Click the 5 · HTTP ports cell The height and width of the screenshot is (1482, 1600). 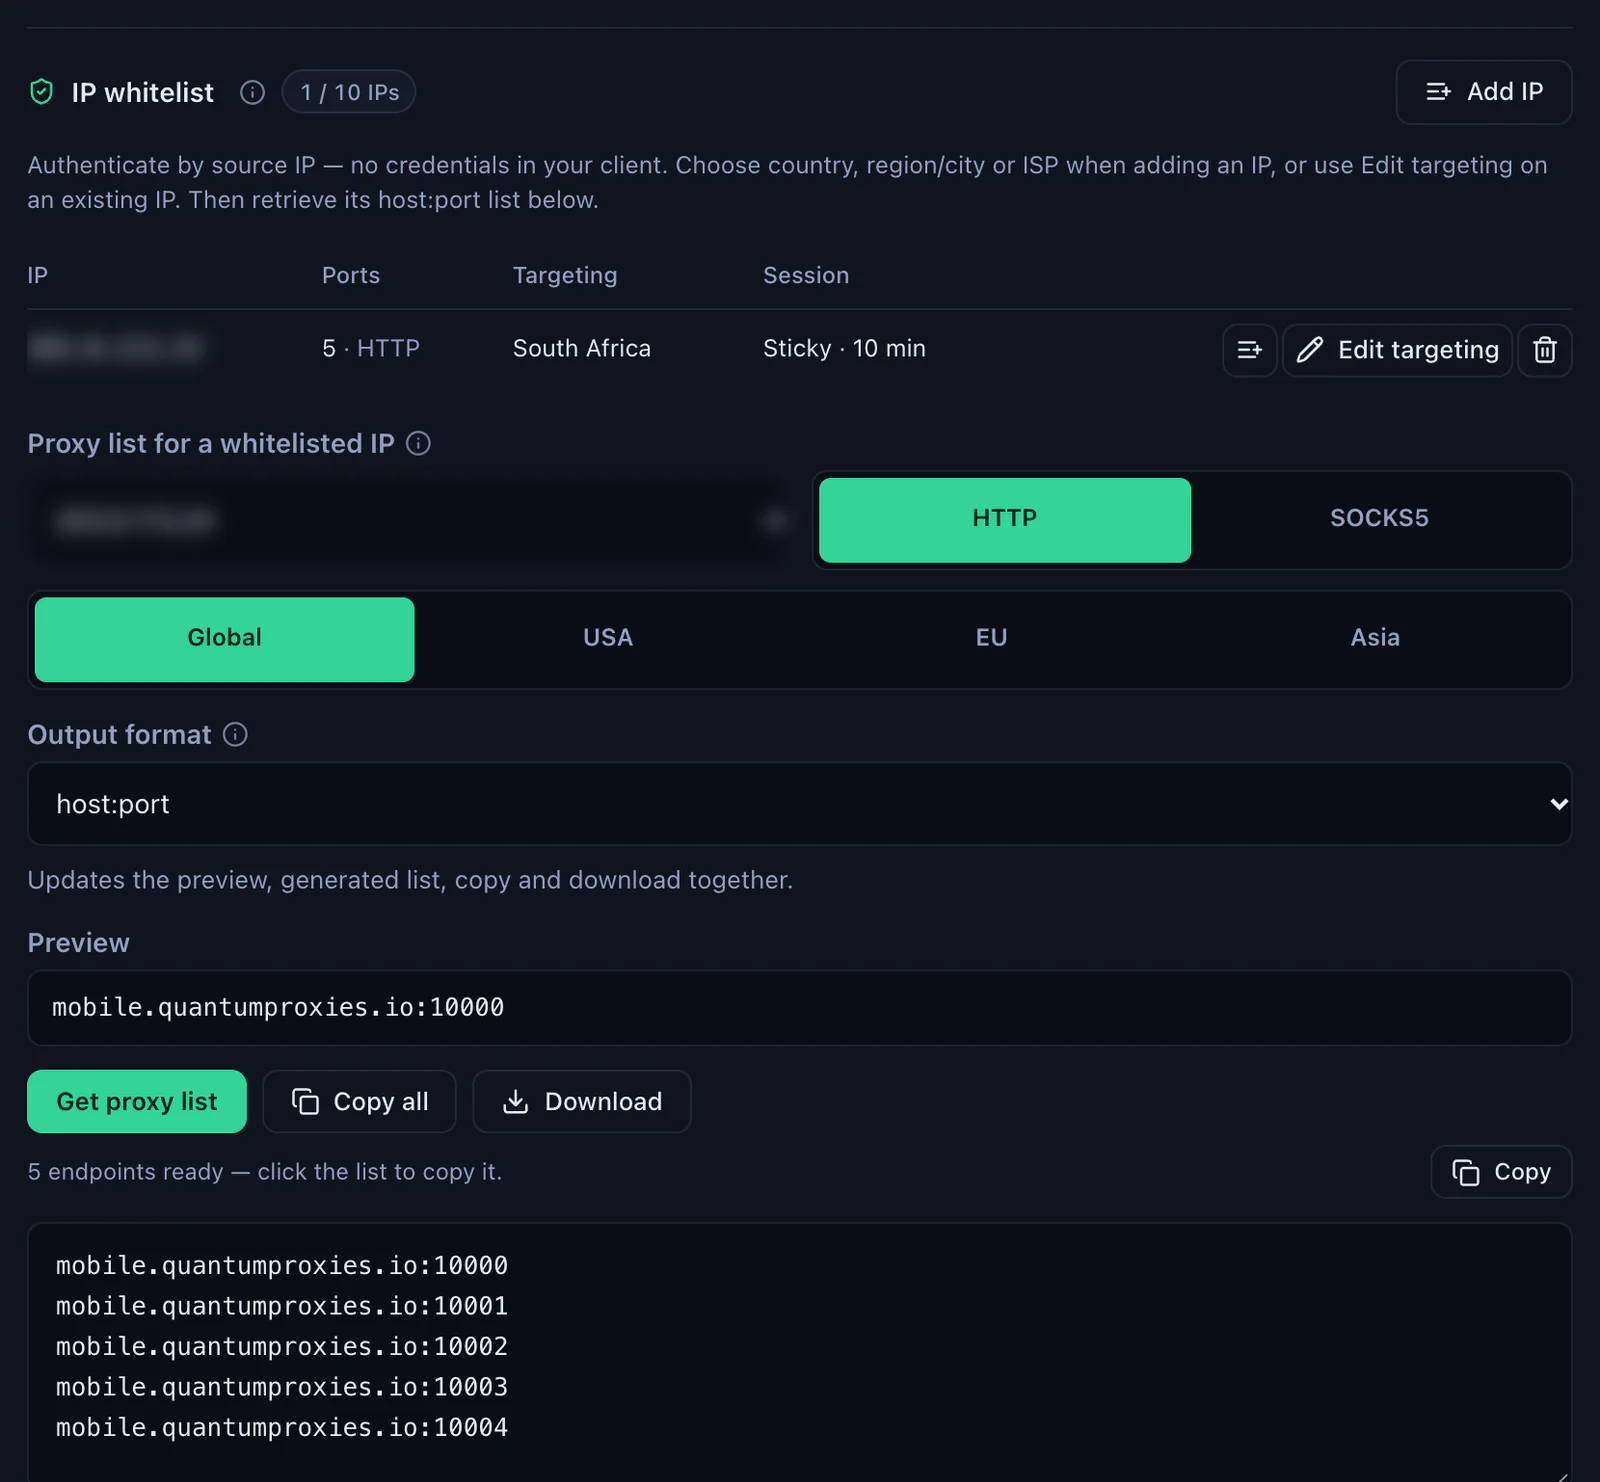coord(371,349)
